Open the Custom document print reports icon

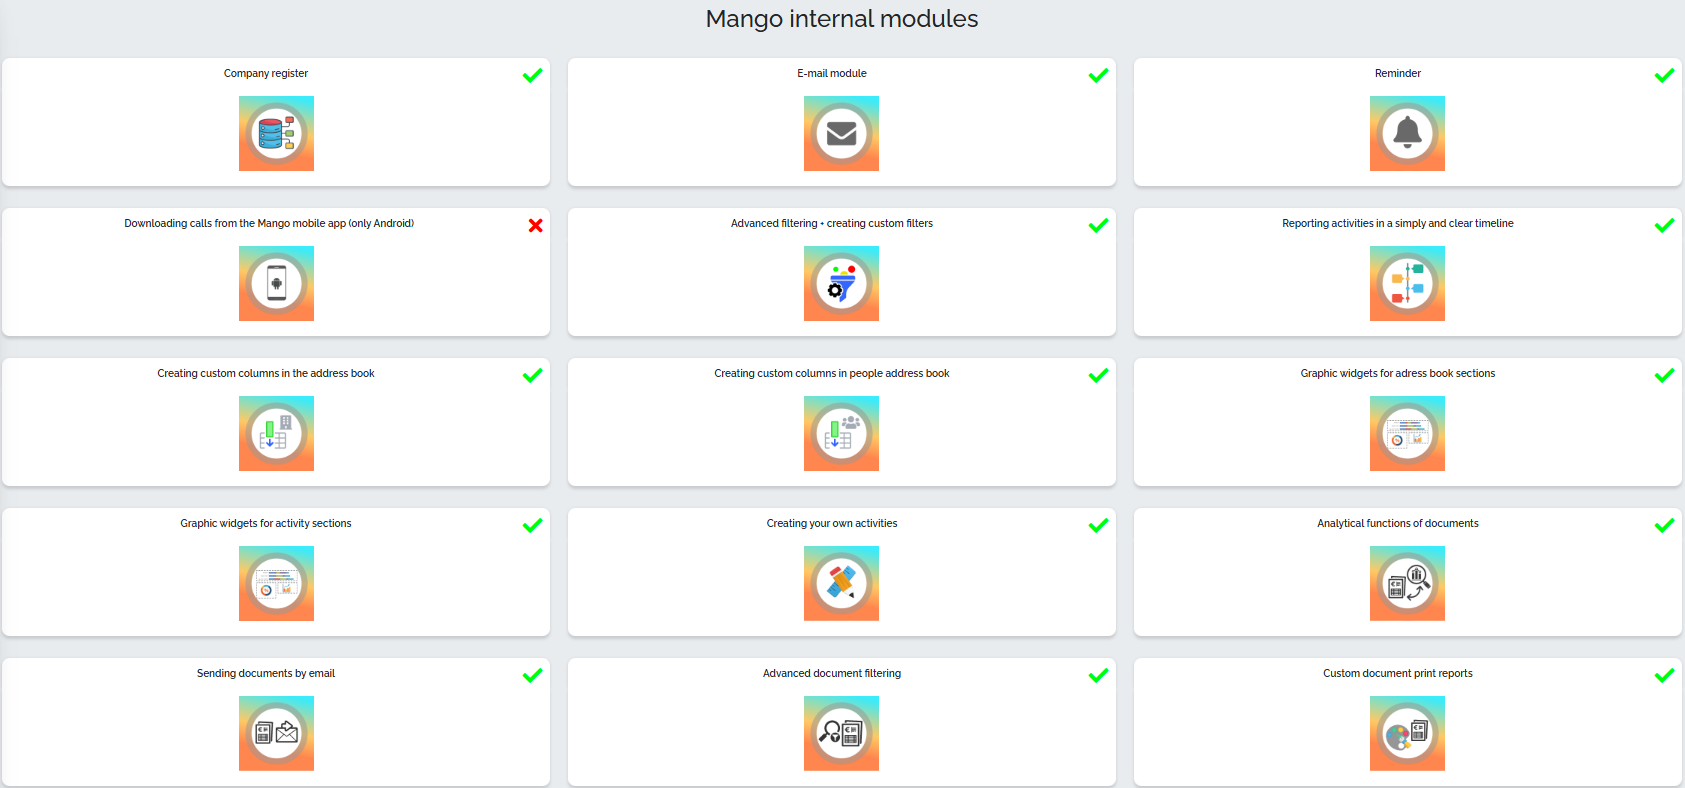1407,733
